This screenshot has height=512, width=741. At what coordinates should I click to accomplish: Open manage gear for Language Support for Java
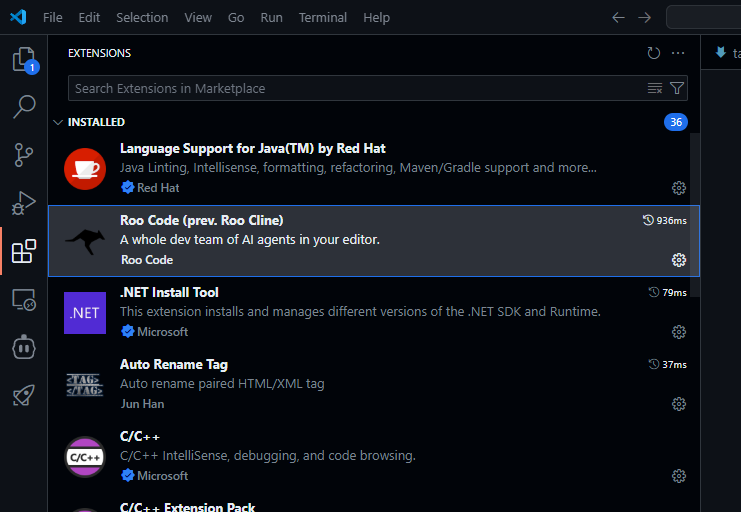(x=679, y=188)
